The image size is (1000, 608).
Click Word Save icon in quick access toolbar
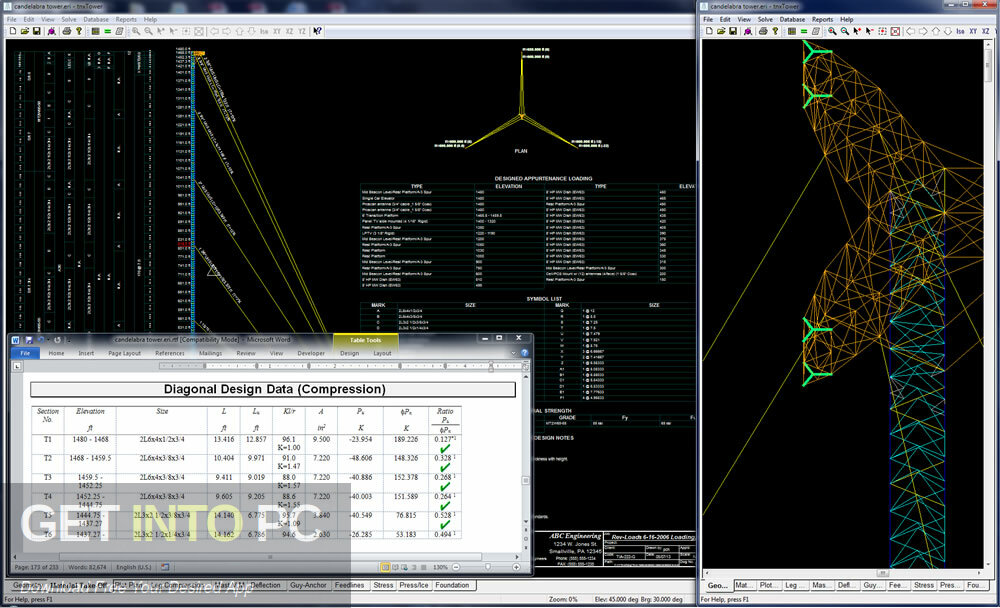coord(28,340)
